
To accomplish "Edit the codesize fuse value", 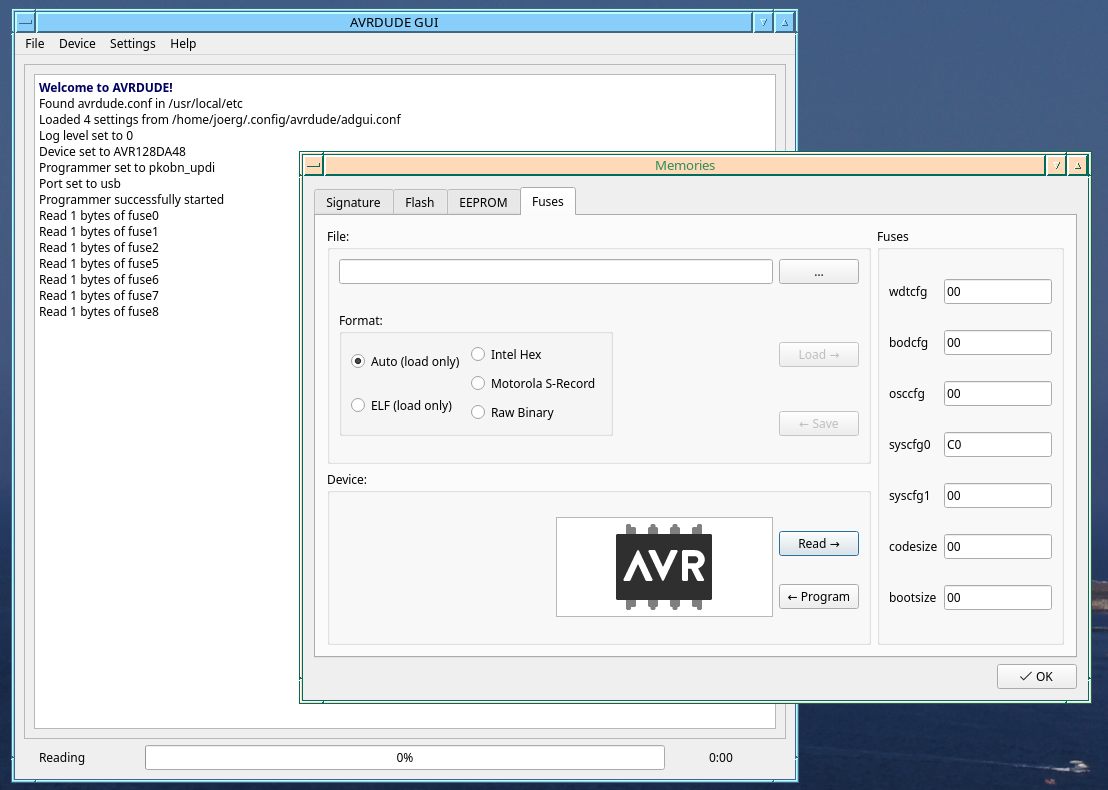I will (x=998, y=546).
